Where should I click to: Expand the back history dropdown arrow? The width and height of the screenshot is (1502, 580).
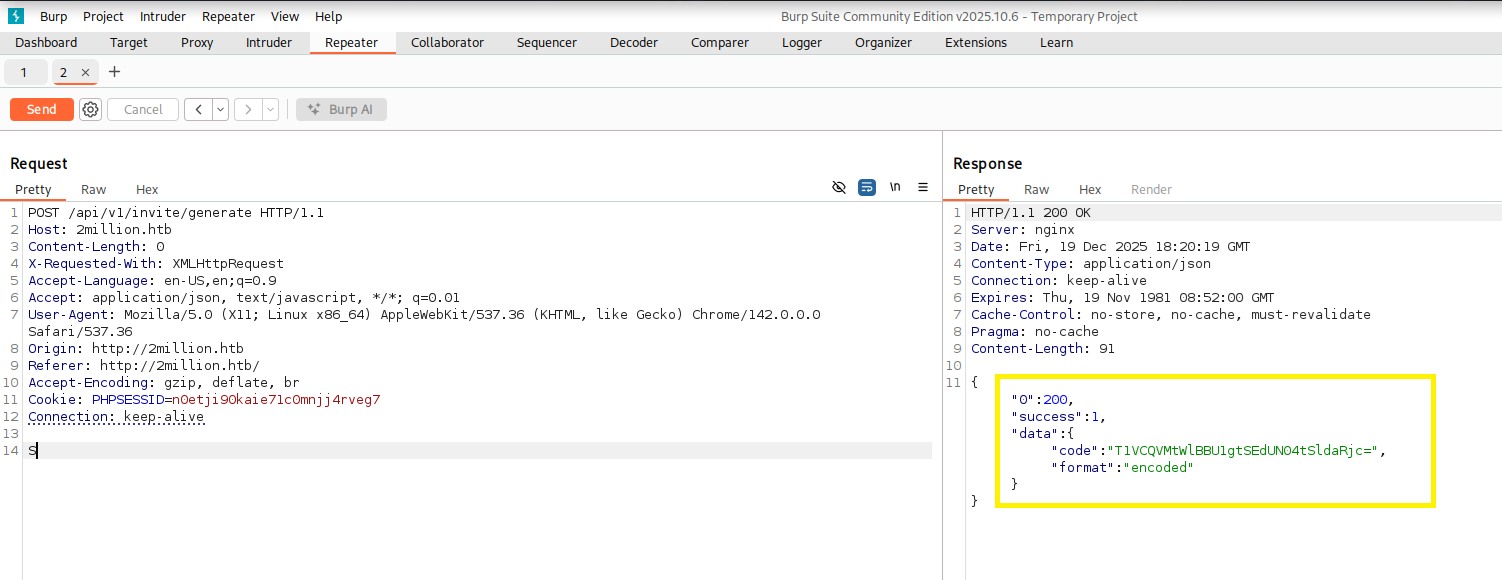tap(220, 110)
